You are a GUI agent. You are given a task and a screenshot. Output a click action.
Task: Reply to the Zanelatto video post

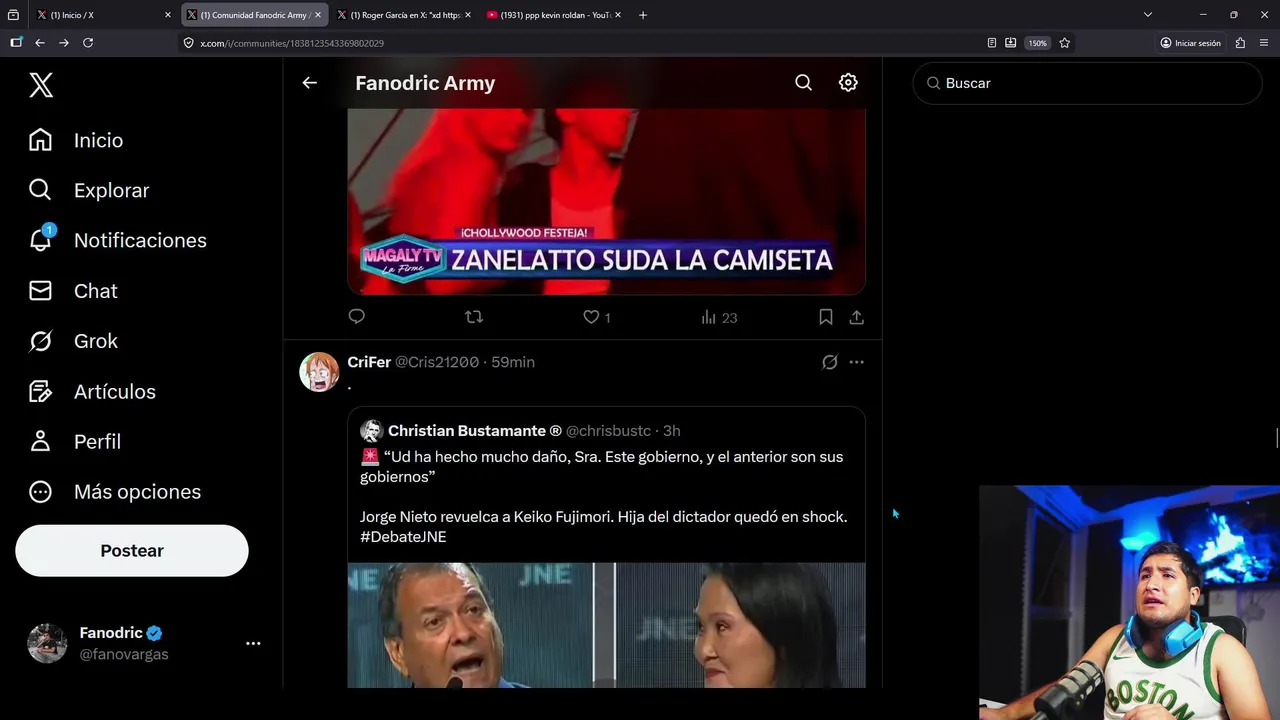pyautogui.click(x=357, y=317)
